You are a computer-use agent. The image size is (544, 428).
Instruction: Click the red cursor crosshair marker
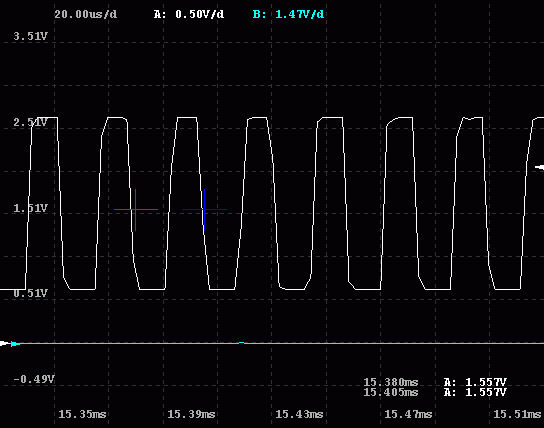(x=136, y=209)
